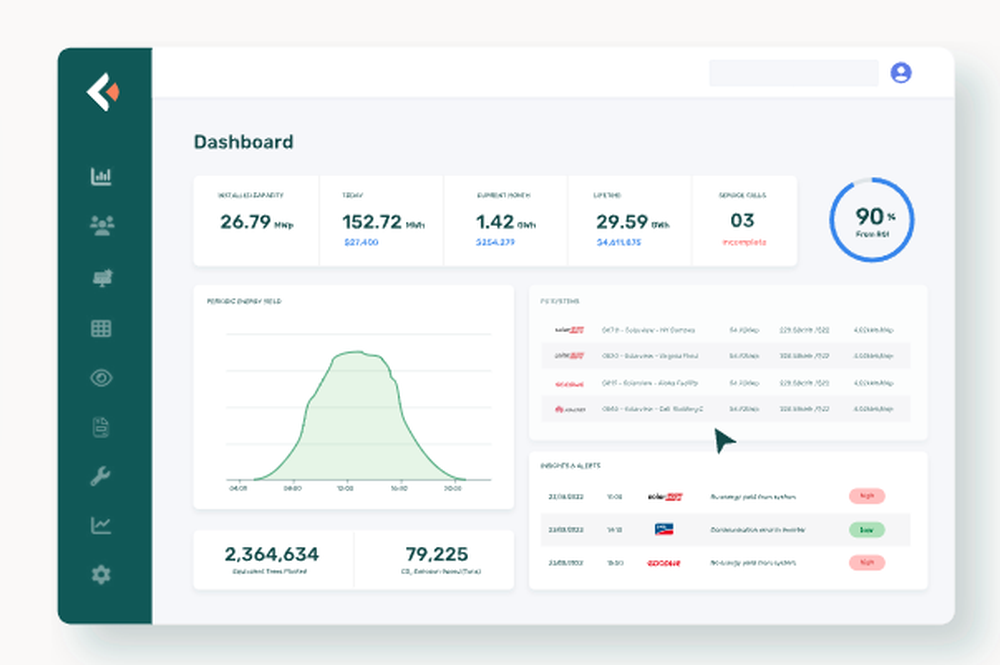Open the Solarview Alpha Facility system row

726,383
